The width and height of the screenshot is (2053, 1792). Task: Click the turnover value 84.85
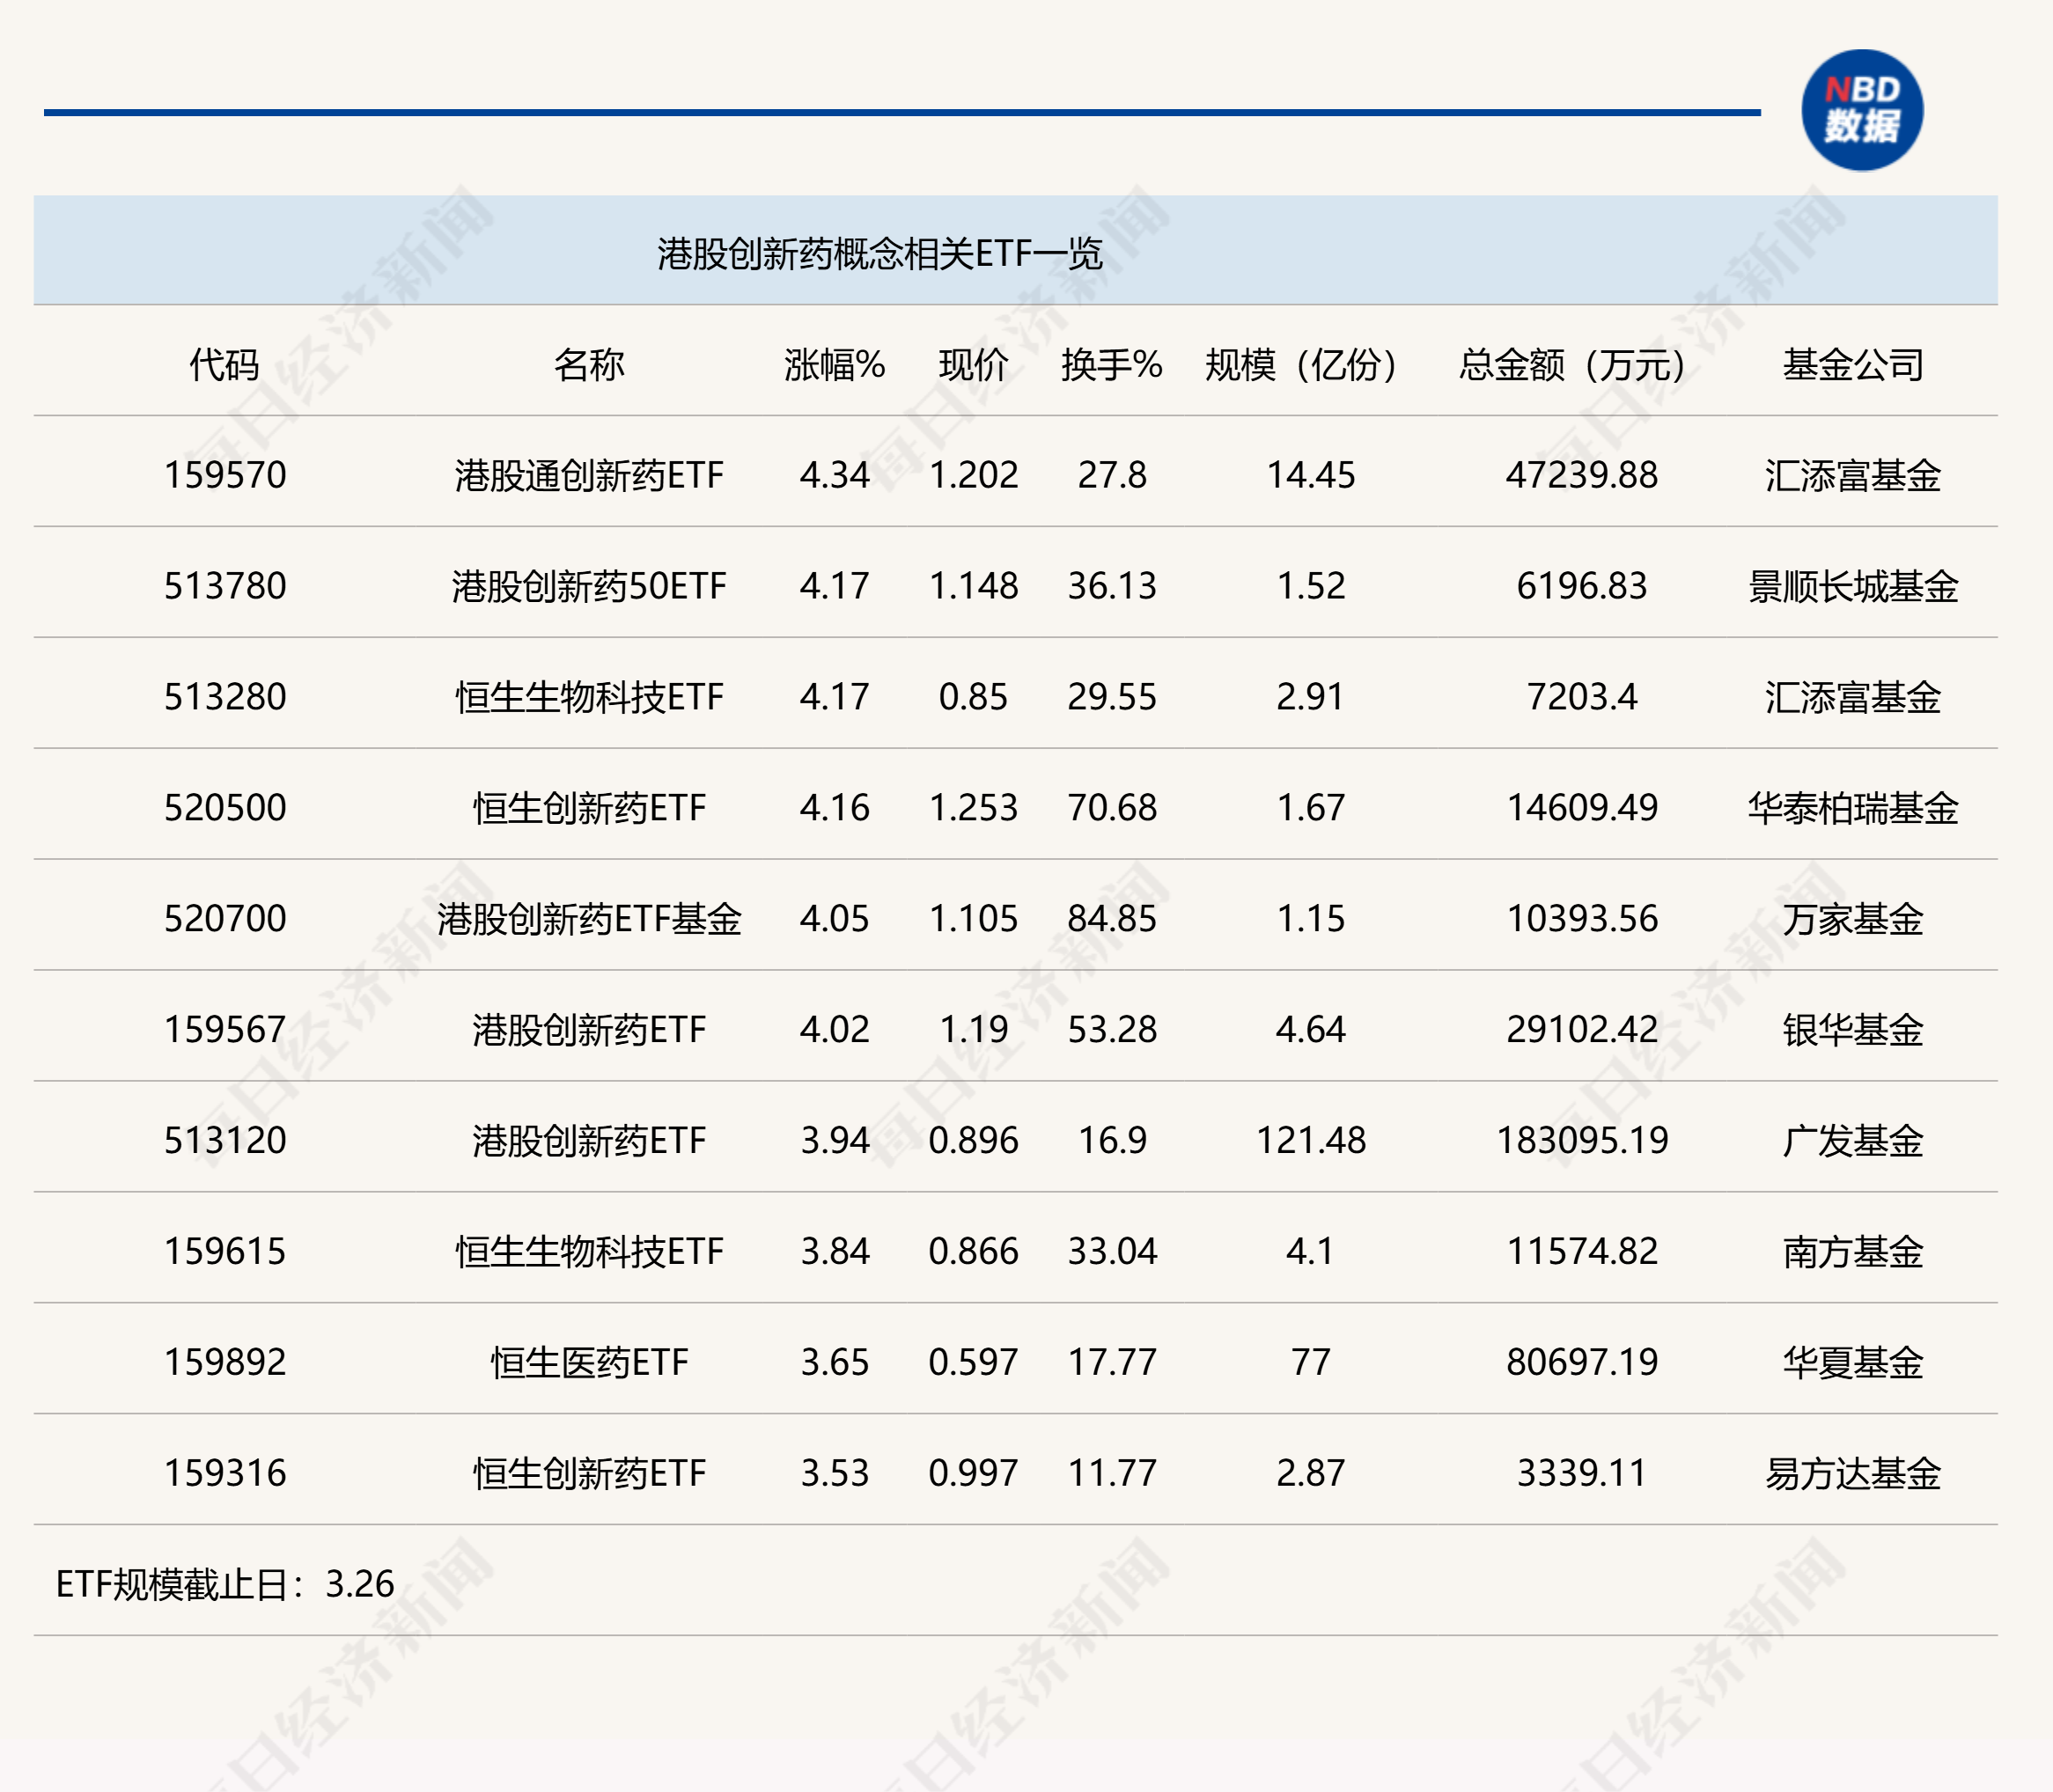click(x=1107, y=918)
